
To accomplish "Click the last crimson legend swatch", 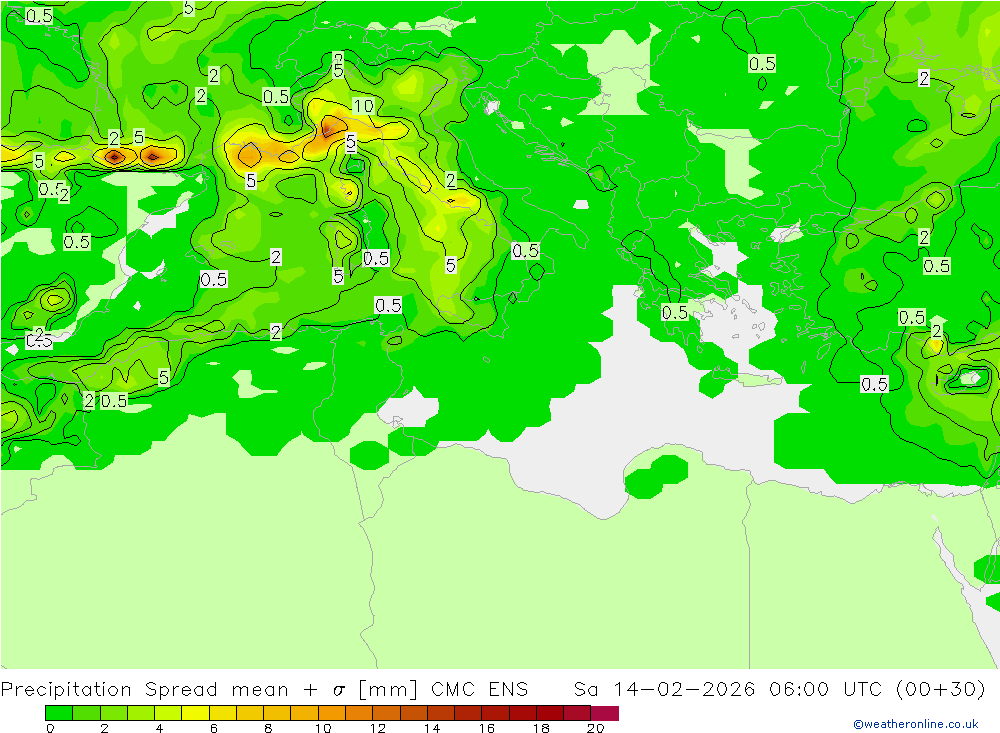I will point(605,713).
